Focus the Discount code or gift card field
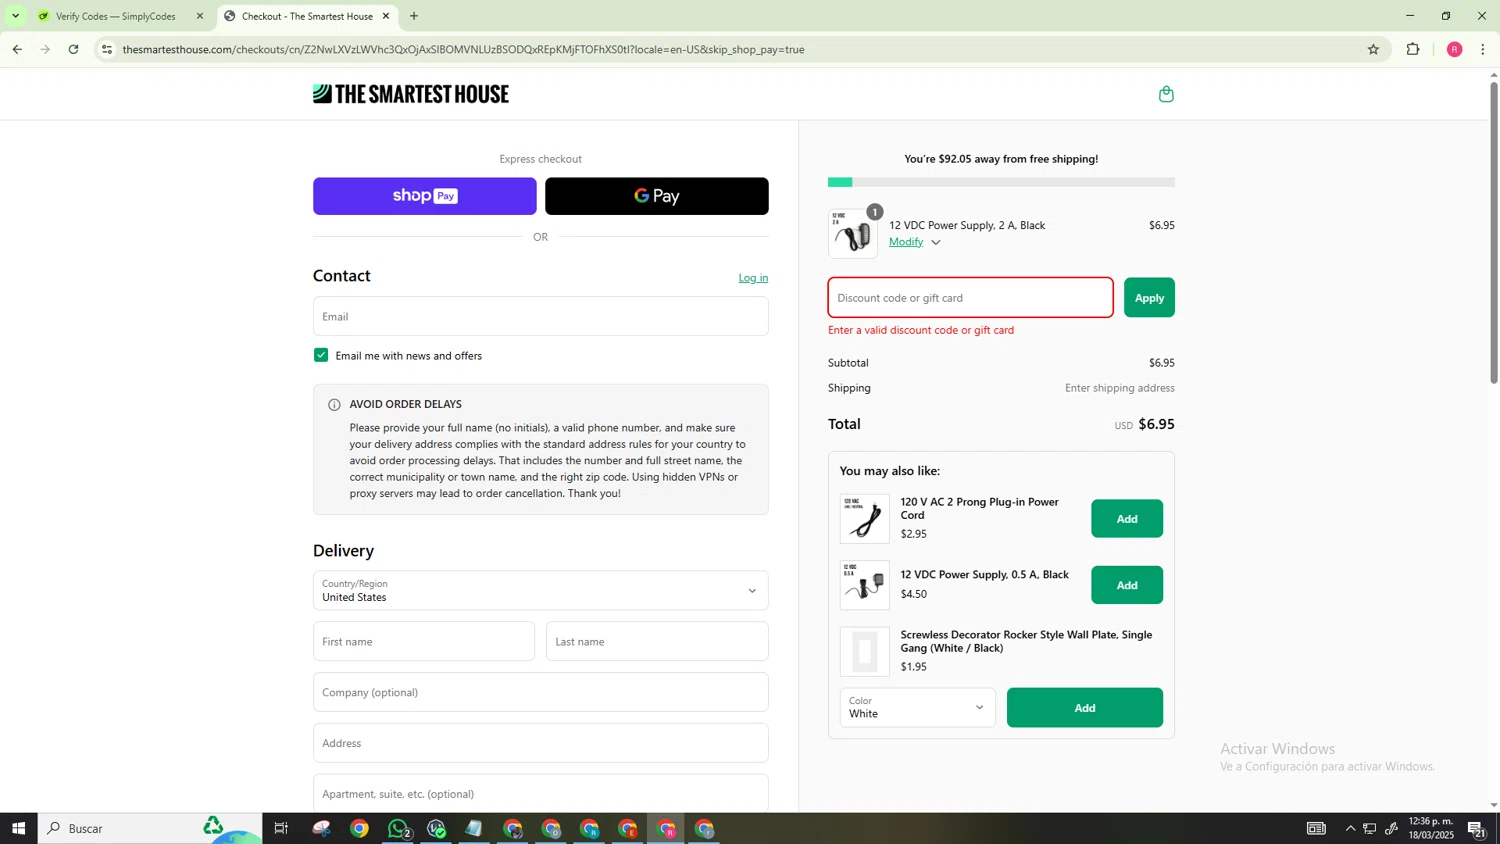Viewport: 1500px width, 844px height. 970,298
